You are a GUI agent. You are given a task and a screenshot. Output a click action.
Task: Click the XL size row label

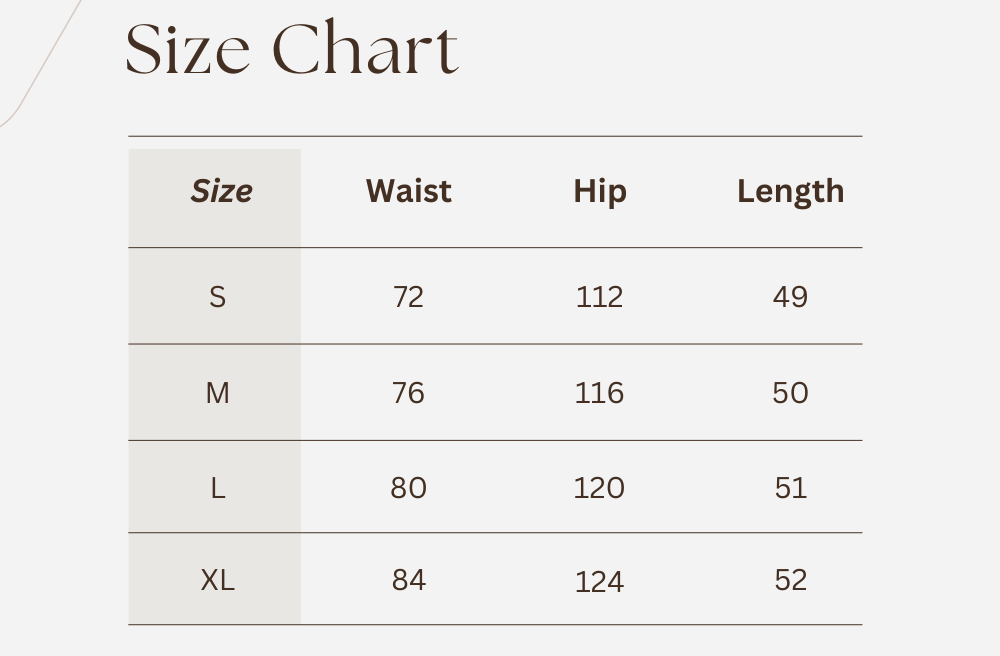click(x=218, y=580)
